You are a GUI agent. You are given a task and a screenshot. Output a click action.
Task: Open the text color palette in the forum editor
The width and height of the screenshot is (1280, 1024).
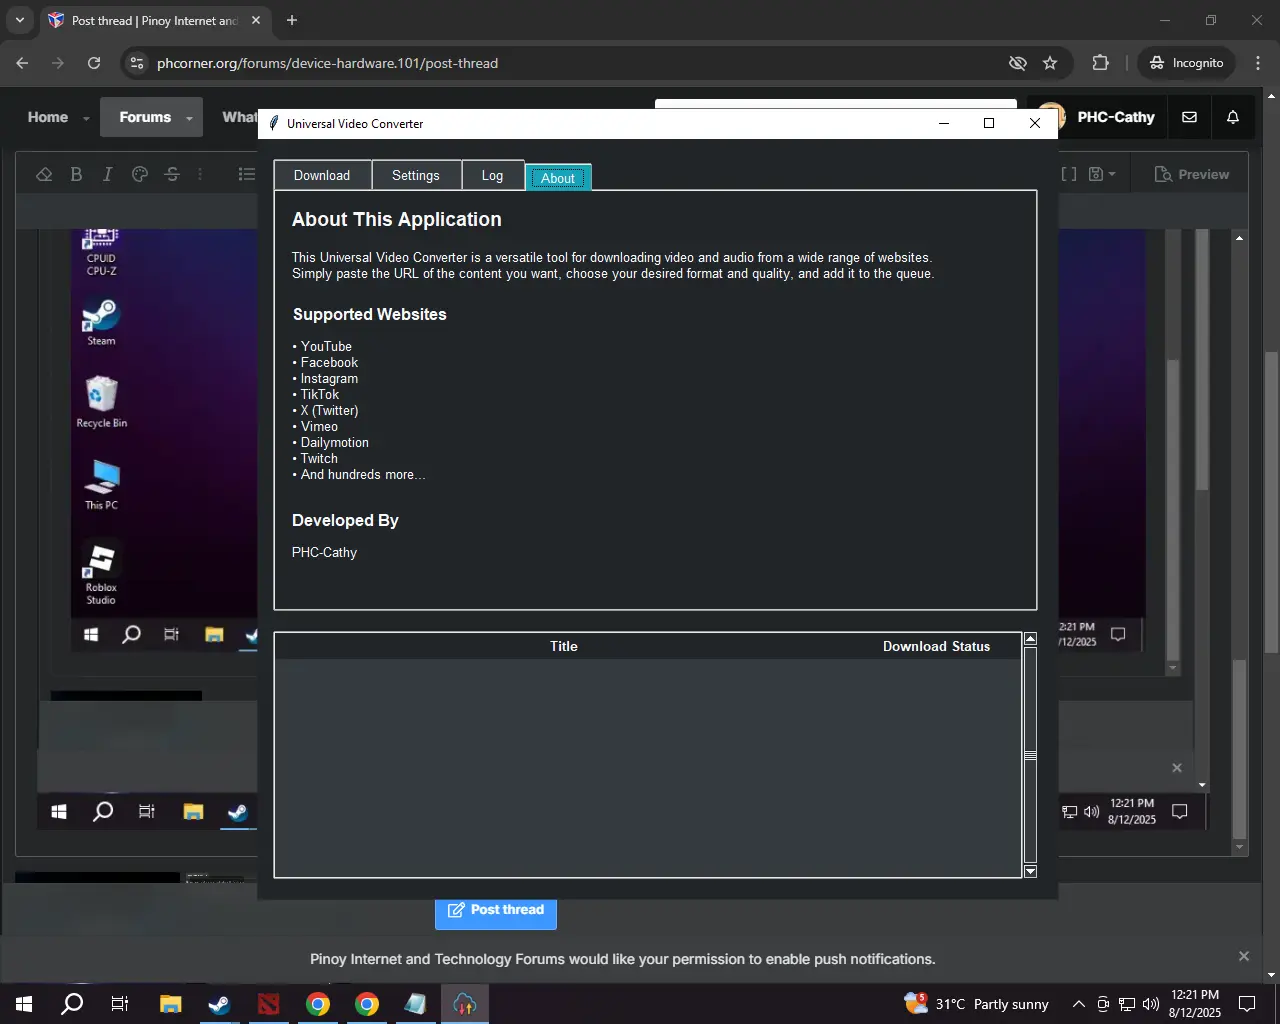coord(140,174)
